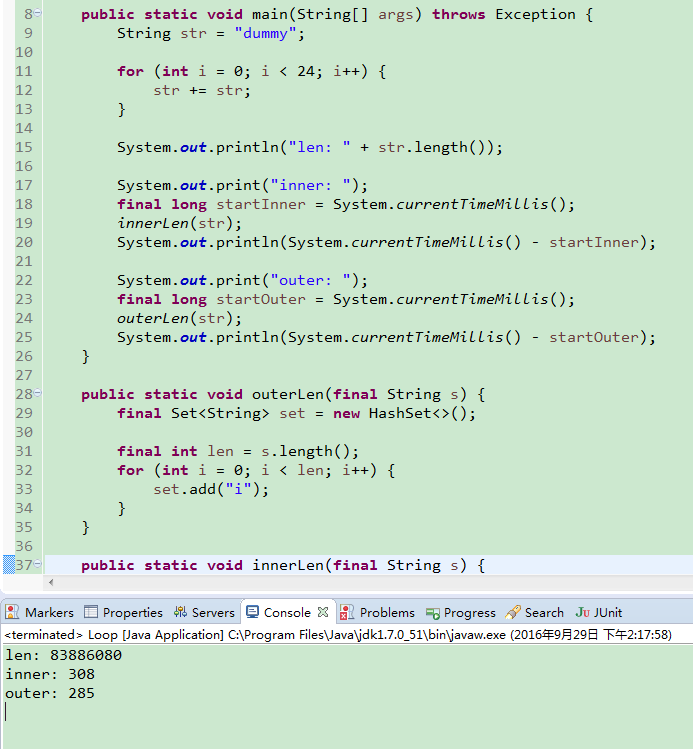Click the console output 'outer: 285'

click(50, 693)
